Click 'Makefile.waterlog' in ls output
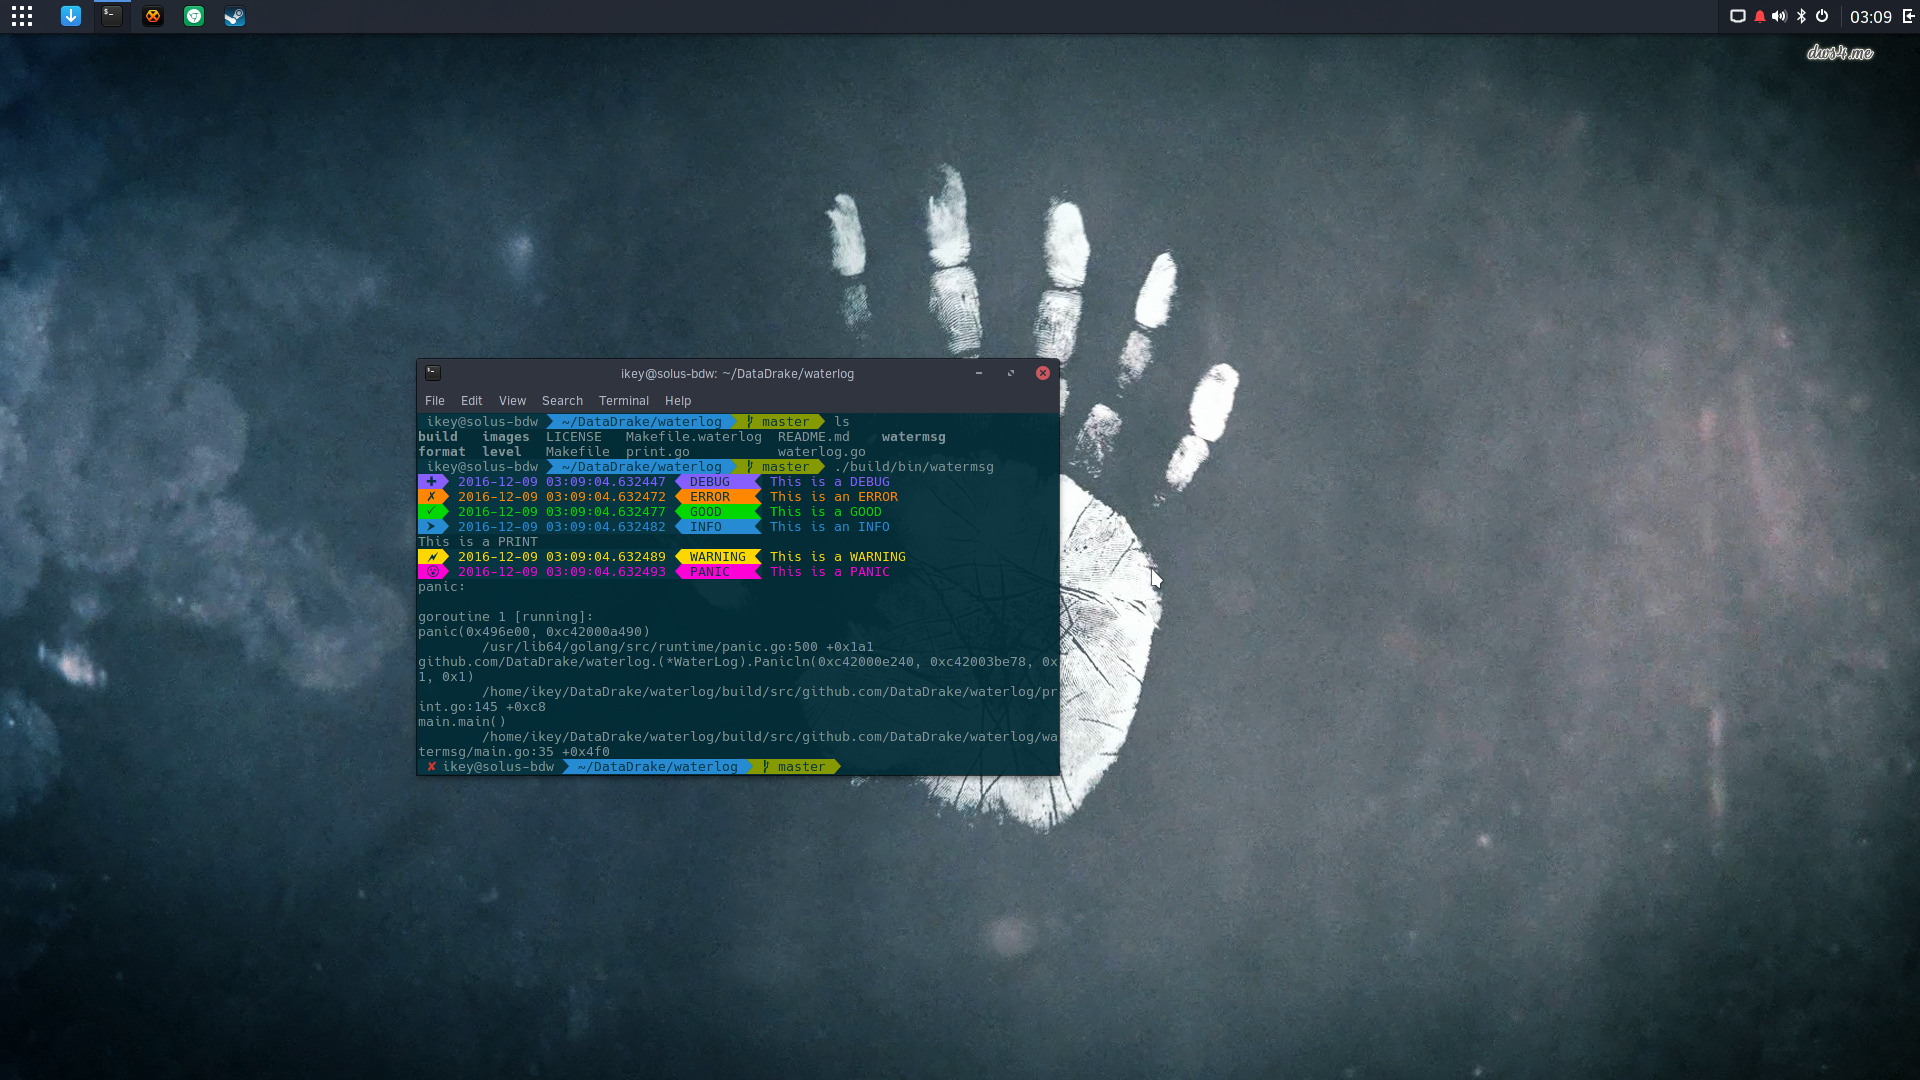Viewport: 1920px width, 1080px height. point(694,437)
